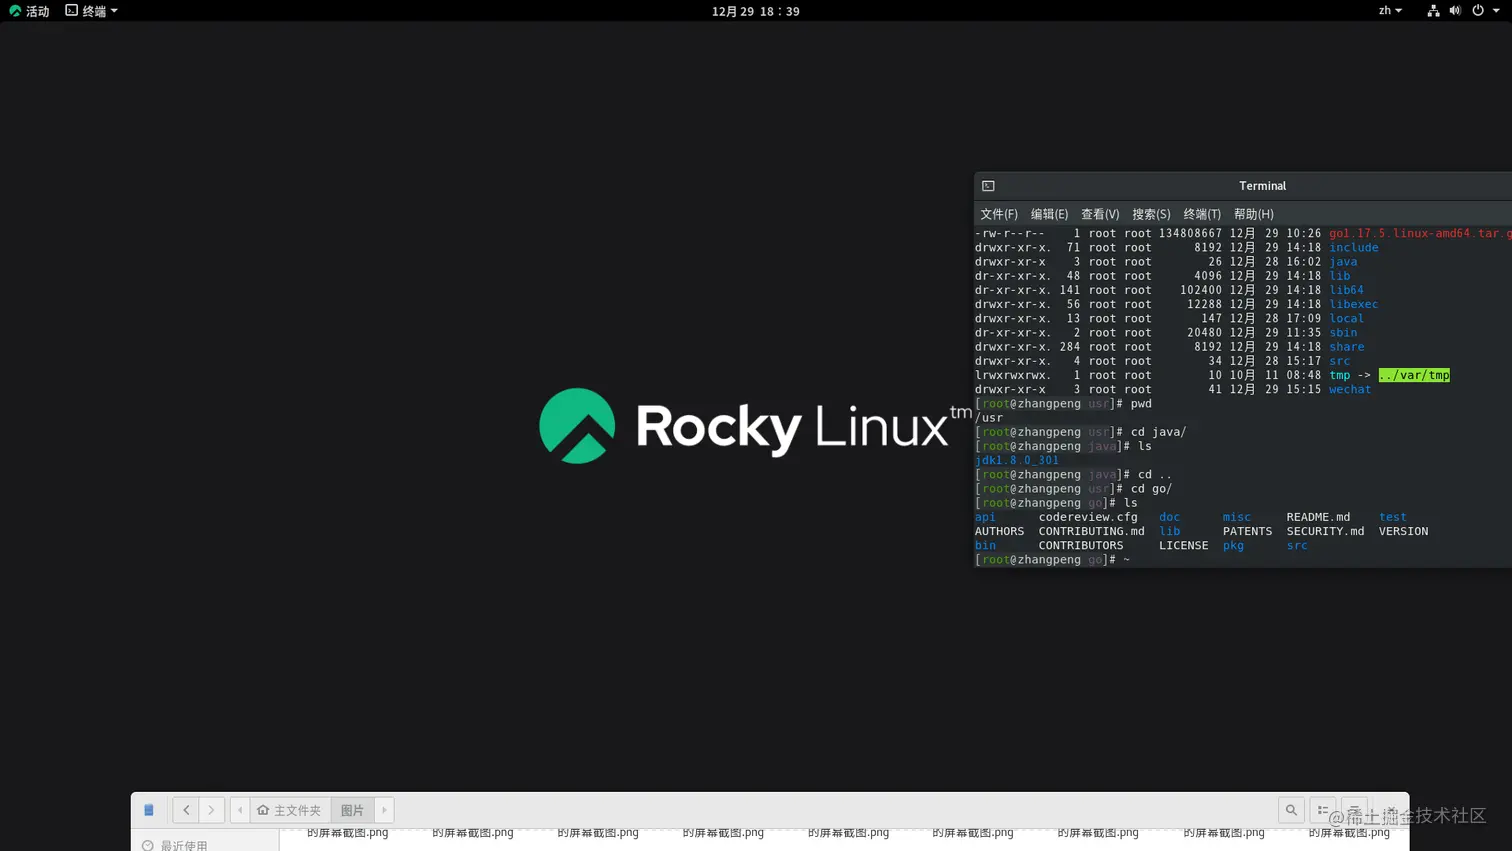Open the 查看(V) menu in Terminal

coord(1100,214)
